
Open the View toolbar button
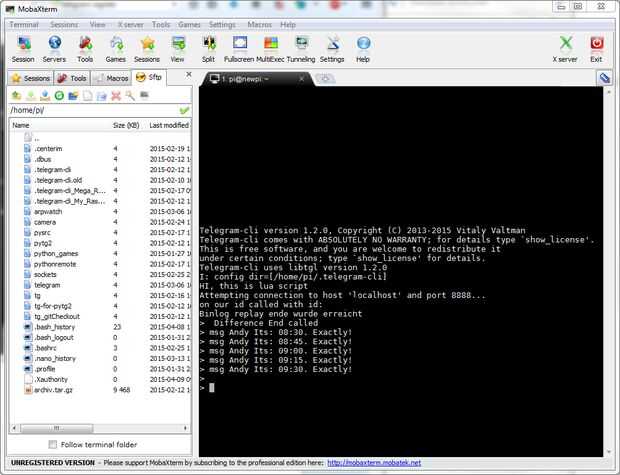tap(178, 49)
